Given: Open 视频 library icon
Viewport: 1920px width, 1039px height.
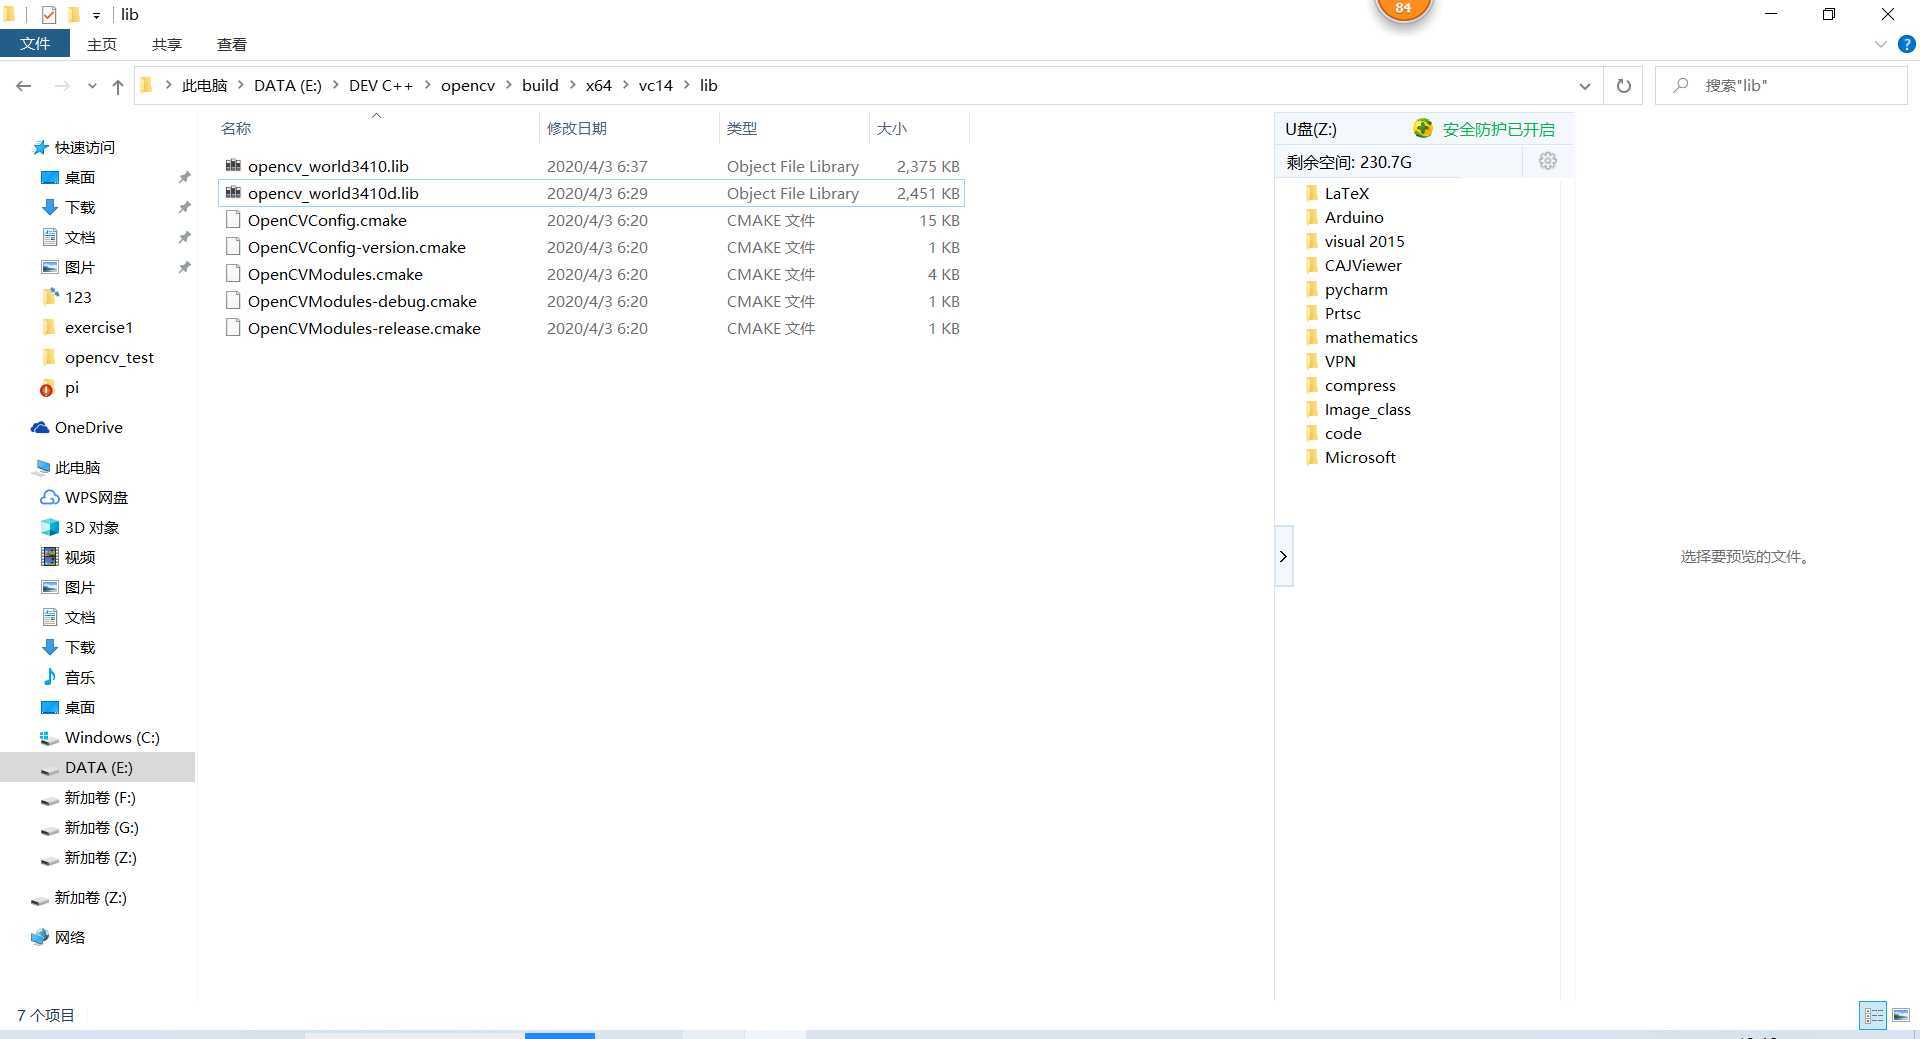Looking at the screenshot, I should [49, 557].
